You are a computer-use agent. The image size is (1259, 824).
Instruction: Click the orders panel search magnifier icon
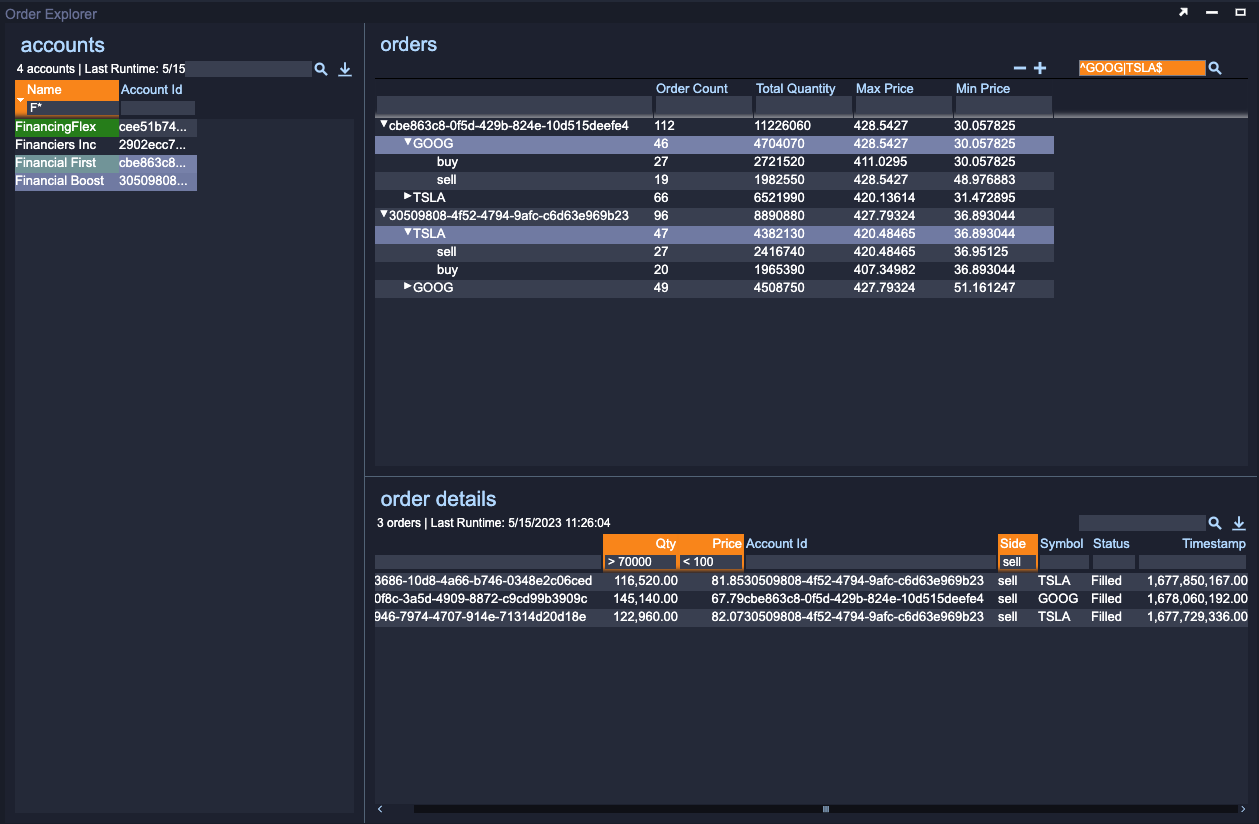click(1215, 68)
